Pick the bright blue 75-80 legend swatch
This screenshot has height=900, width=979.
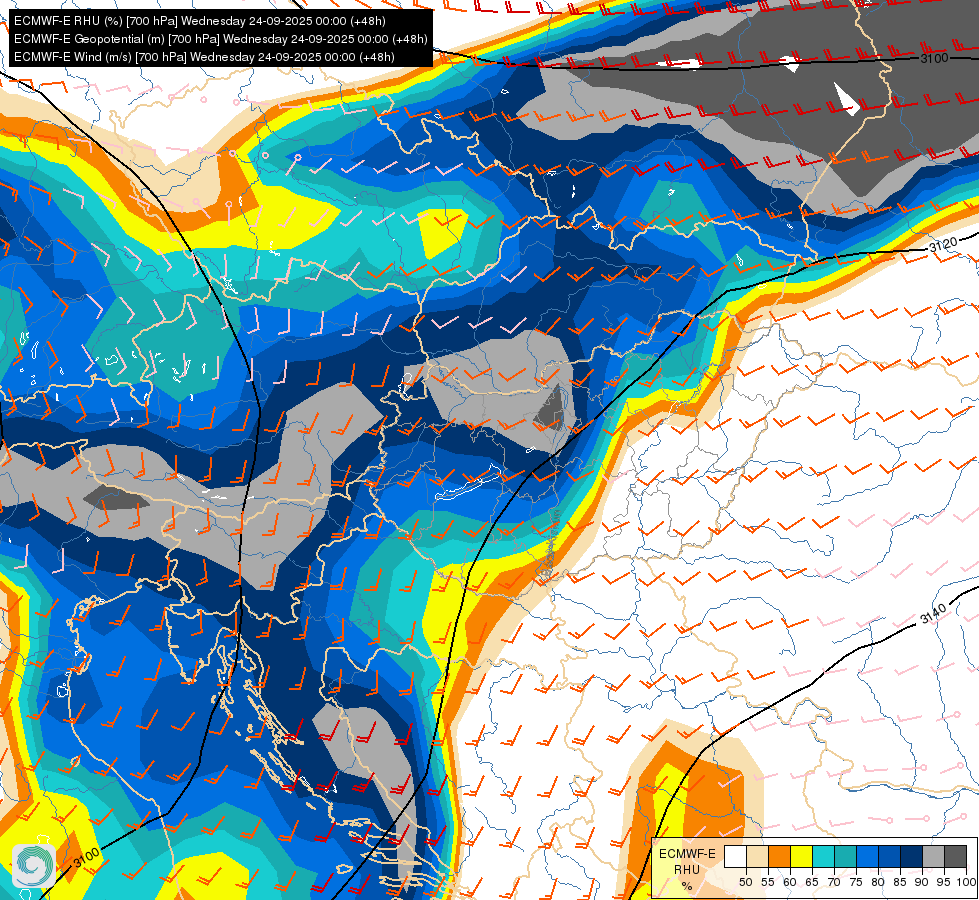[867, 856]
